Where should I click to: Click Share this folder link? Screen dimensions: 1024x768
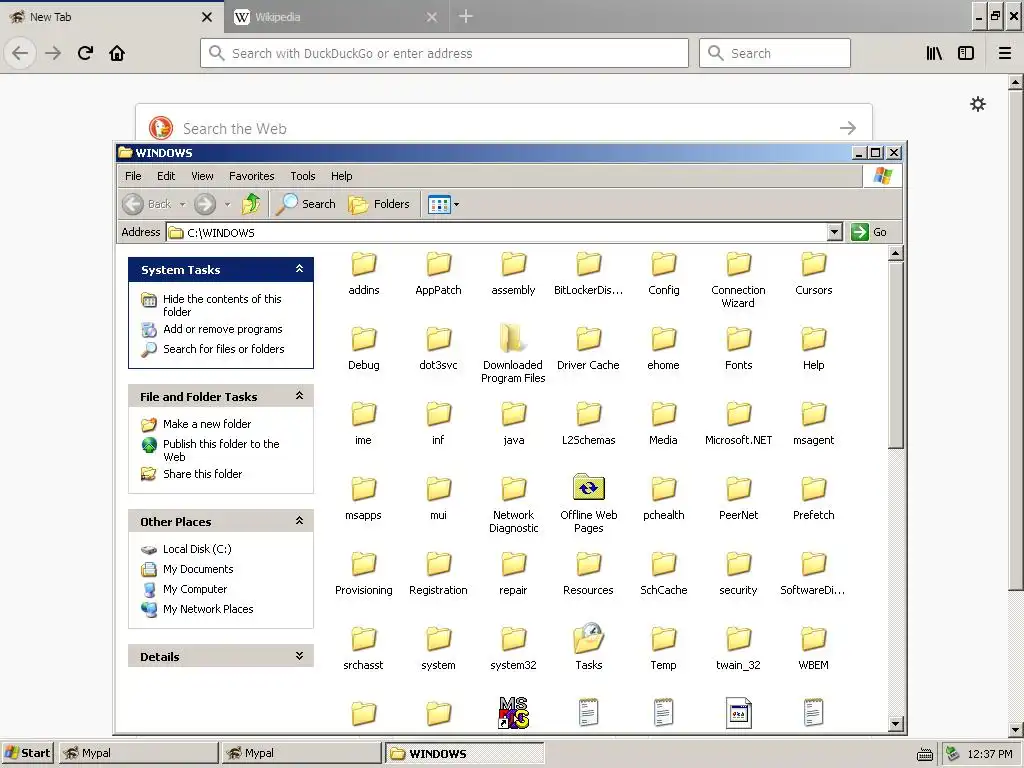(x=202, y=474)
